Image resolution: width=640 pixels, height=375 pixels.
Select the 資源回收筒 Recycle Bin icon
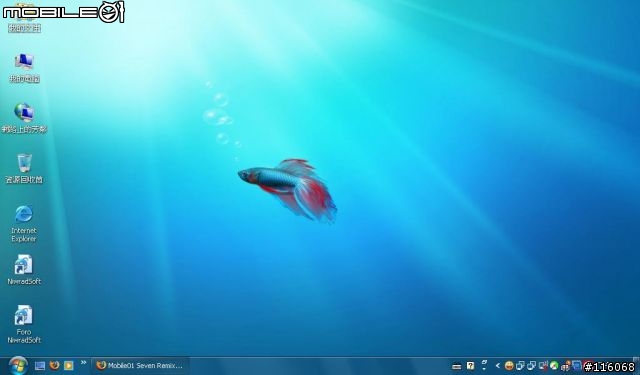(x=24, y=169)
